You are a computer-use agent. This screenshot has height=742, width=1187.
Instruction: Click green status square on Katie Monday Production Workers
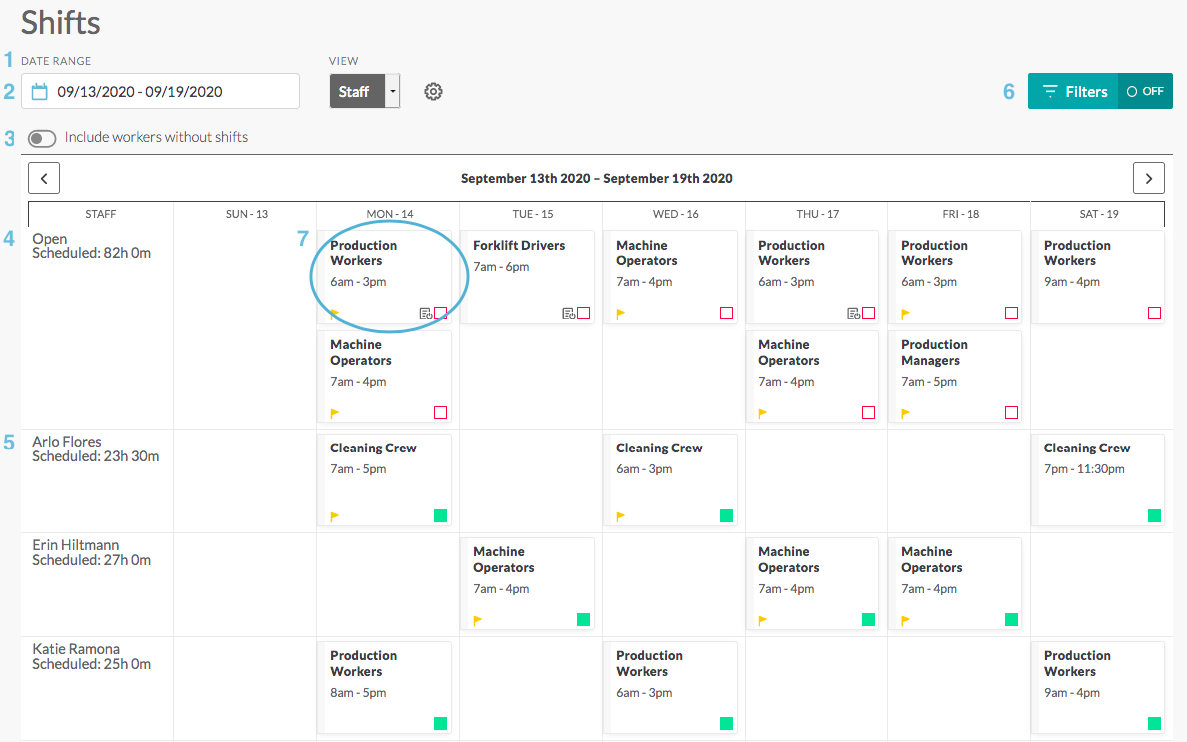click(x=441, y=723)
